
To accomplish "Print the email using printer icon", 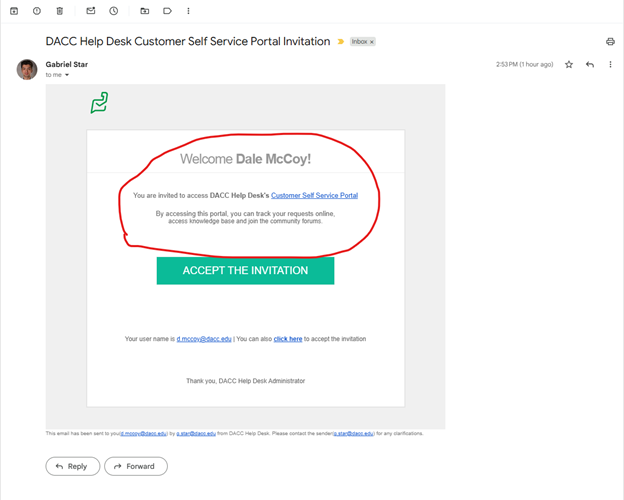I will point(610,41).
